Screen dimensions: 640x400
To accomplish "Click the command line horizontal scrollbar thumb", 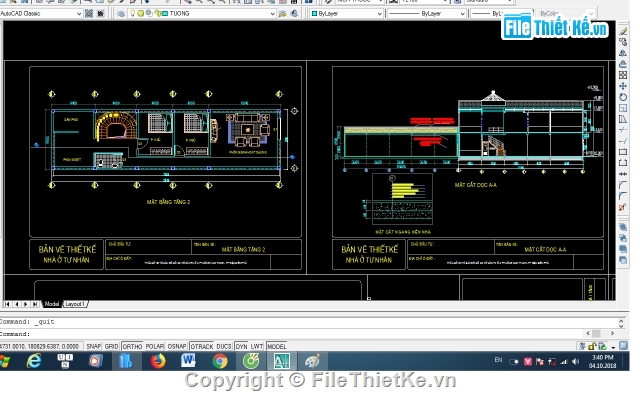I will (x=596, y=333).
